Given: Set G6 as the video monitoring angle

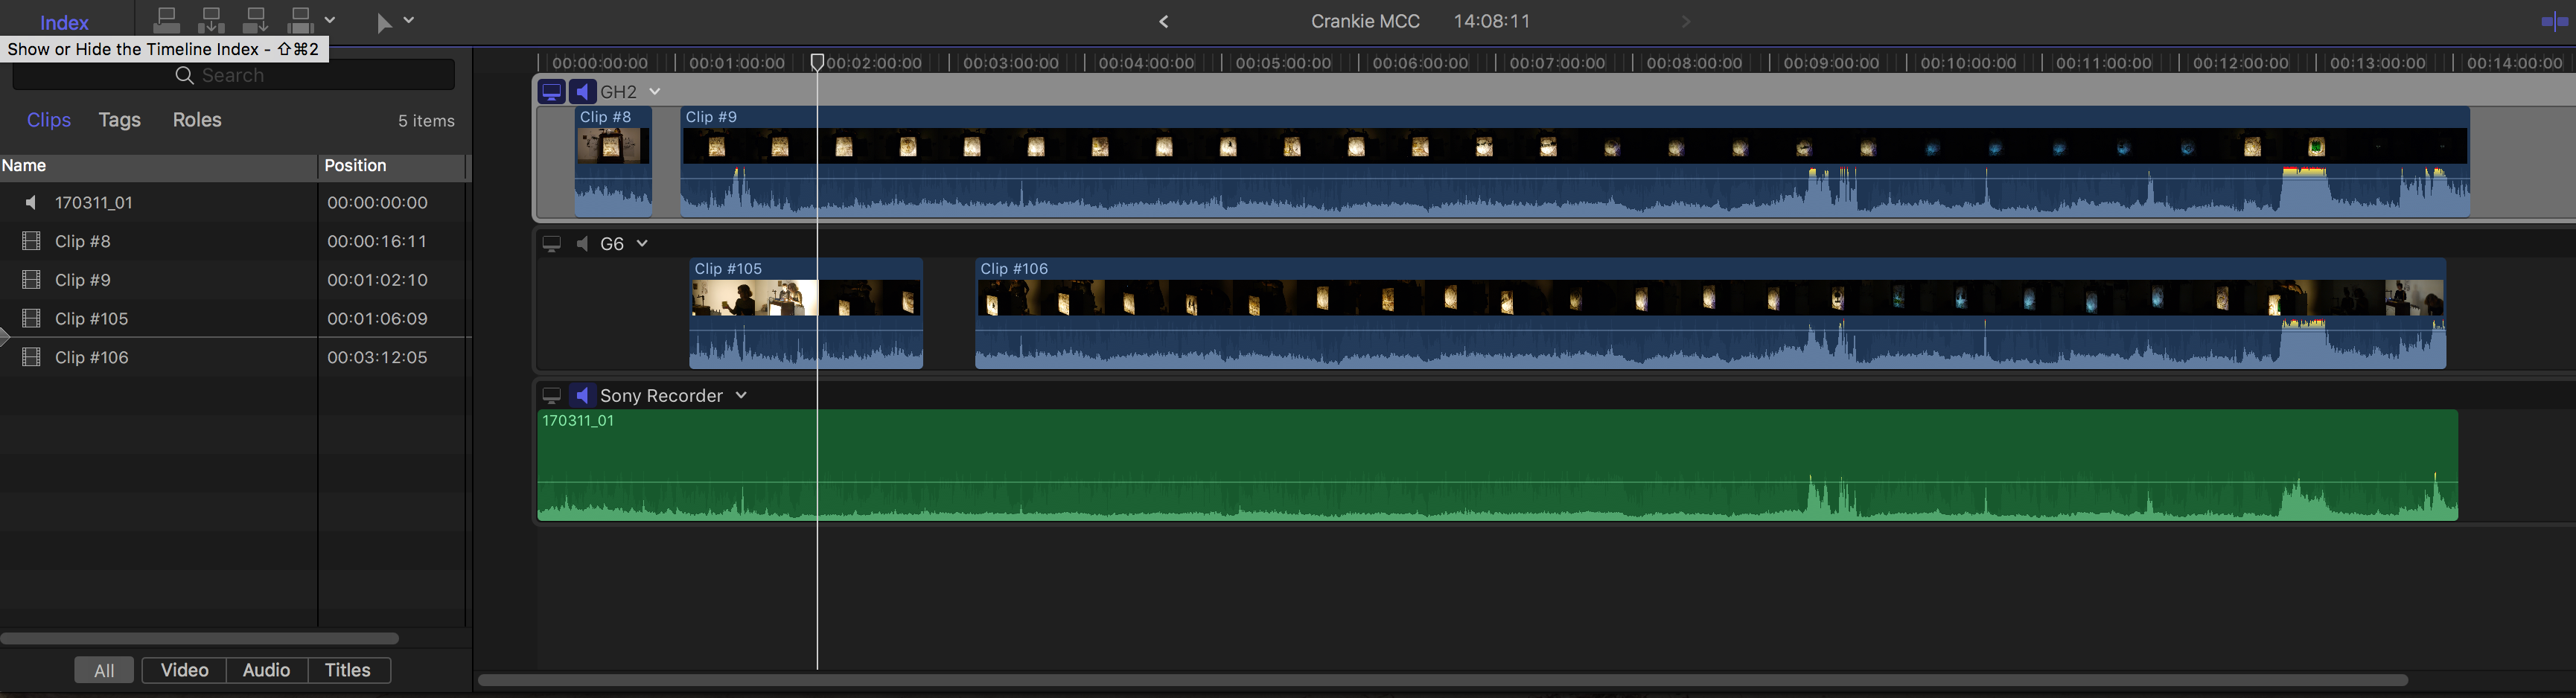Looking at the screenshot, I should [551, 244].
